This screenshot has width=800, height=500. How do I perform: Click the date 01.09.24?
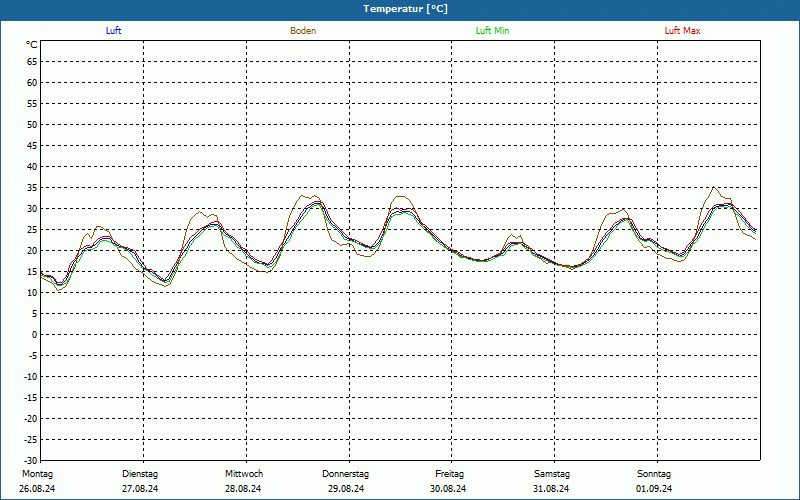click(654, 489)
